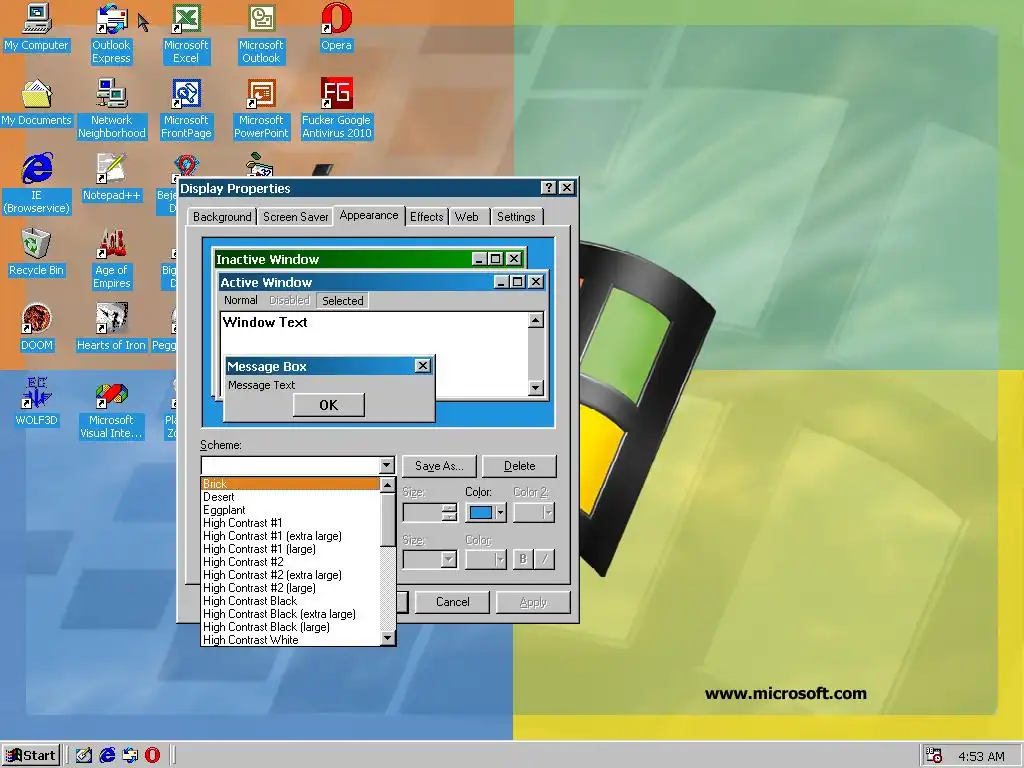Click the Recycle Bin icon

point(36,253)
